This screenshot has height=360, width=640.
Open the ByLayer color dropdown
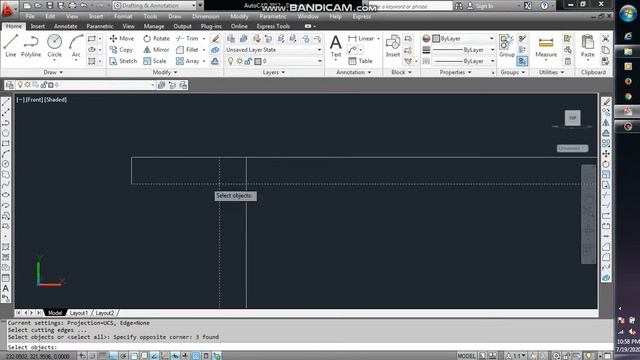coord(463,38)
